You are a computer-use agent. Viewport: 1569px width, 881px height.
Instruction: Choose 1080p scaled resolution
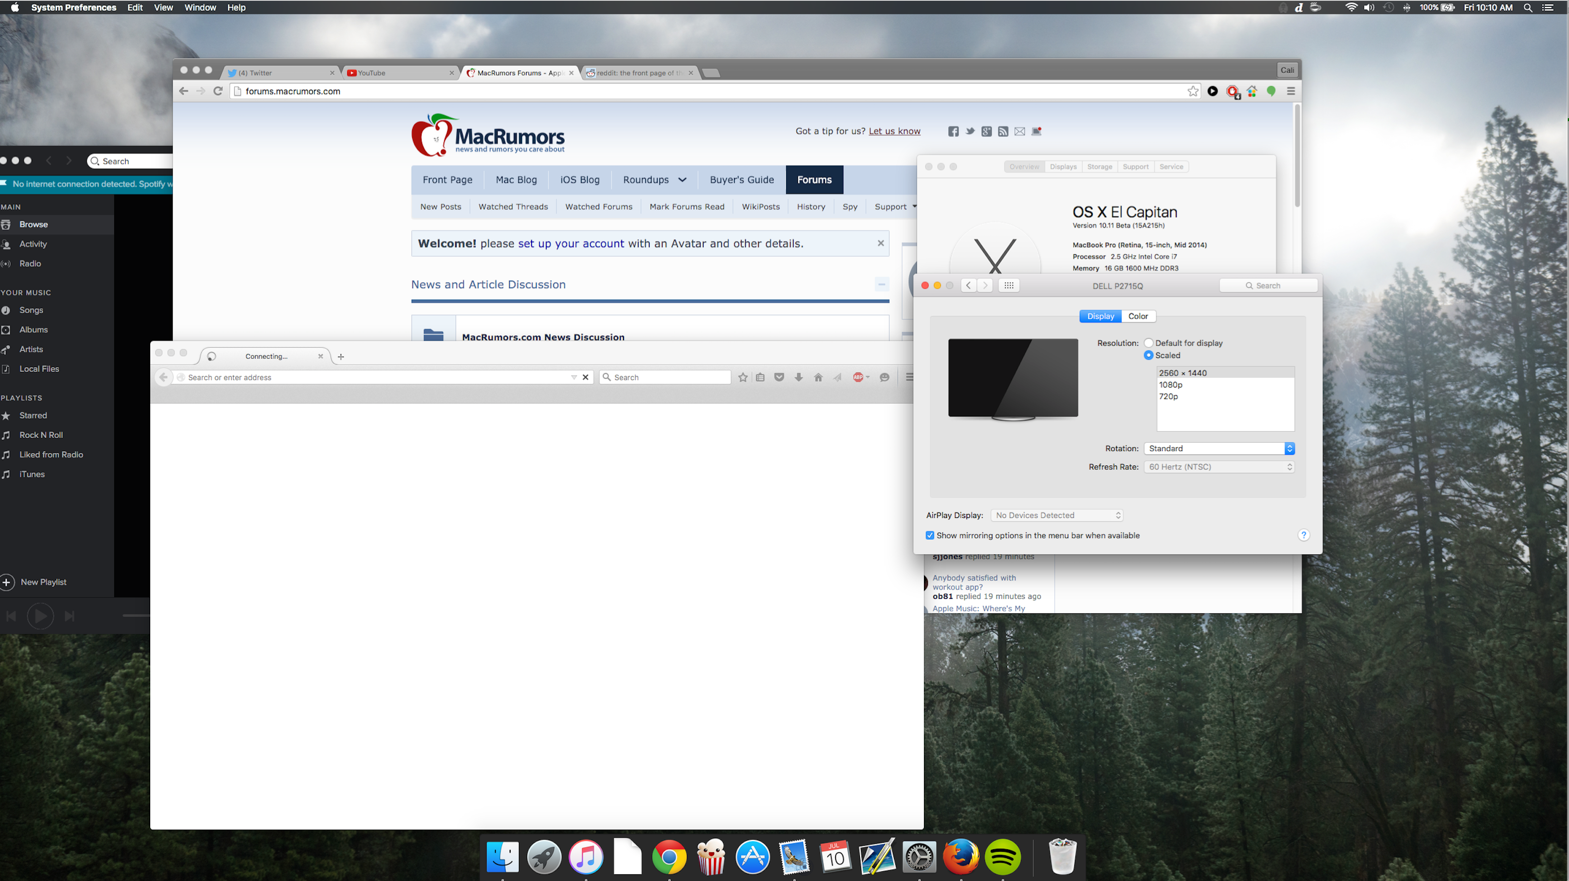[x=1225, y=385]
